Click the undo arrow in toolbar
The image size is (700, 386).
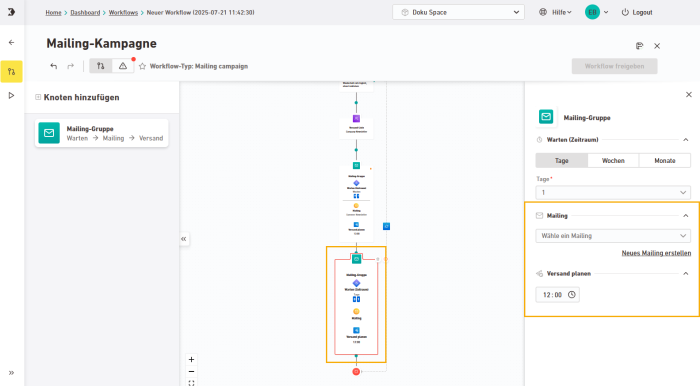click(54, 66)
